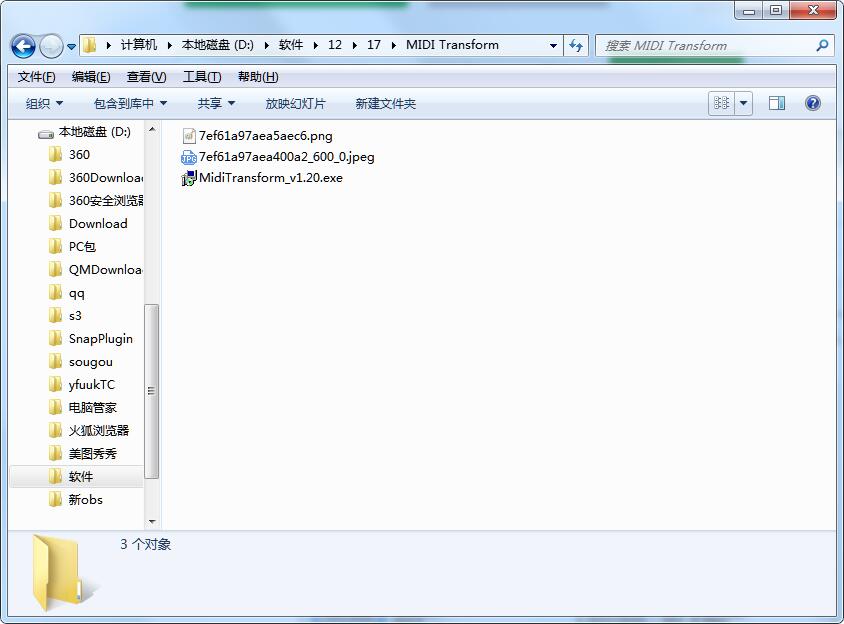Viewport: 844px width, 624px height.
Task: Expand the arrow after 本地磁盘 (D:) breadcrumb
Action: click(x=266, y=45)
